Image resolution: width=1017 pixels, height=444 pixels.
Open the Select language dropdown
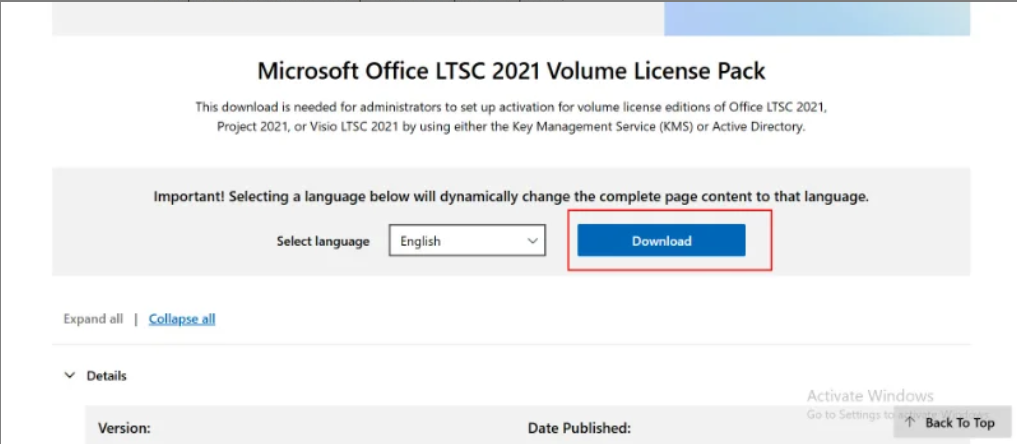[467, 241]
